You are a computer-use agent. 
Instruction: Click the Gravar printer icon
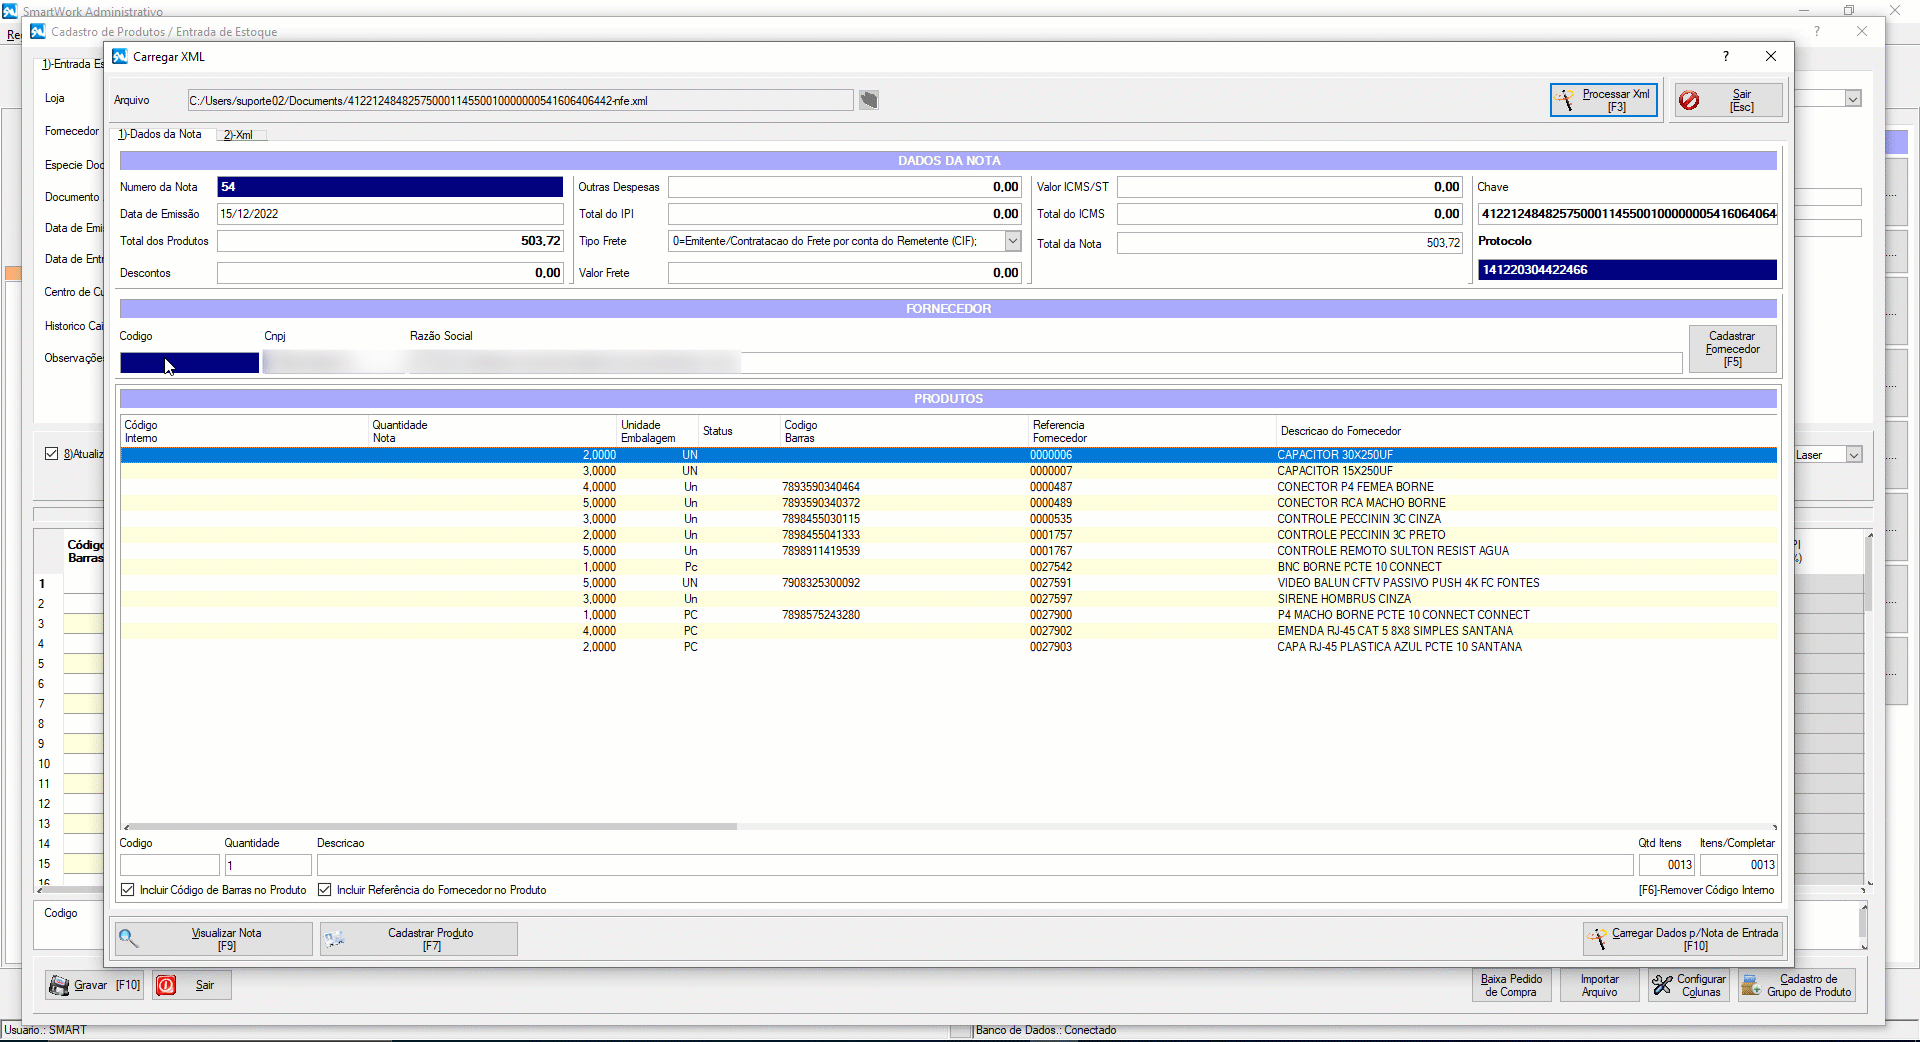click(x=59, y=985)
